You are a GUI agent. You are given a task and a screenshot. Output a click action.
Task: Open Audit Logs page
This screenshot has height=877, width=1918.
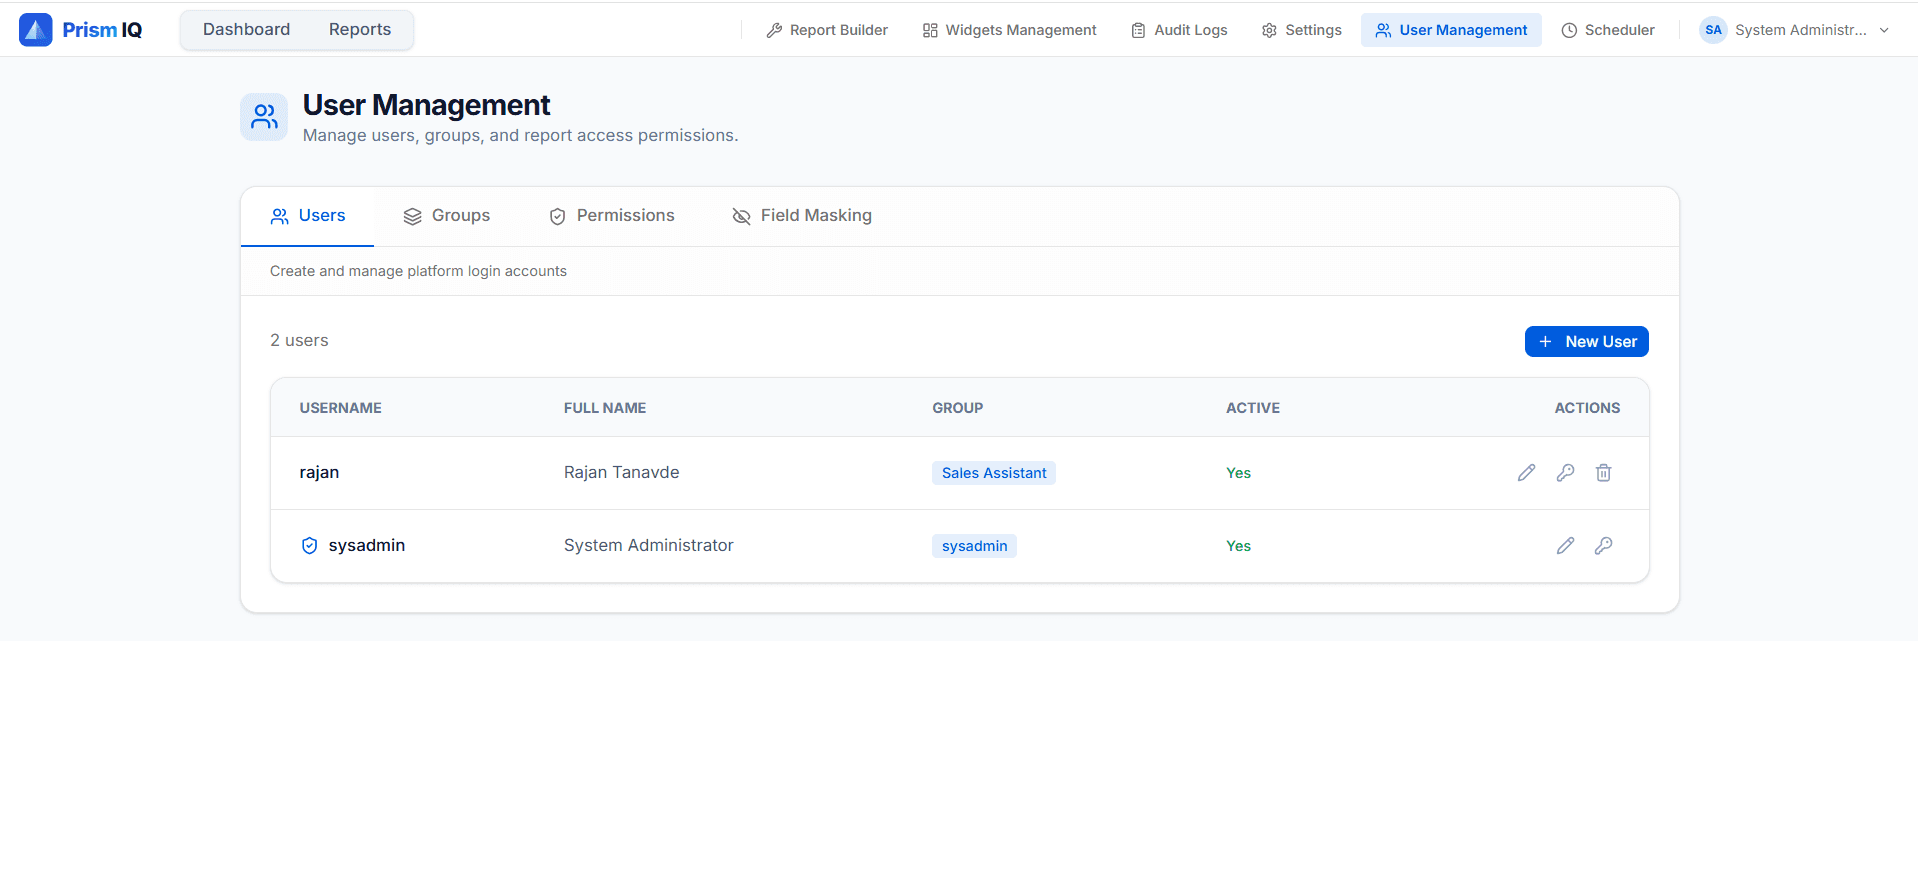click(1179, 30)
